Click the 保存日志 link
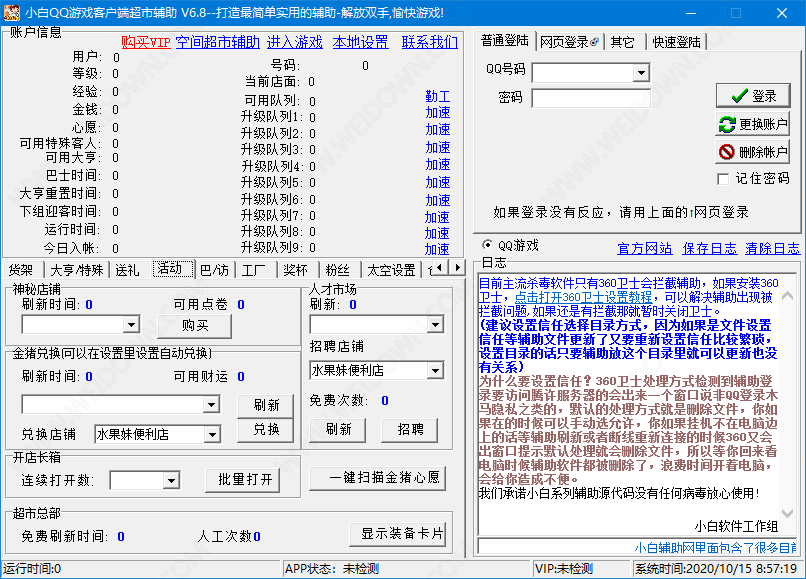The height and width of the screenshot is (579, 806). [709, 248]
